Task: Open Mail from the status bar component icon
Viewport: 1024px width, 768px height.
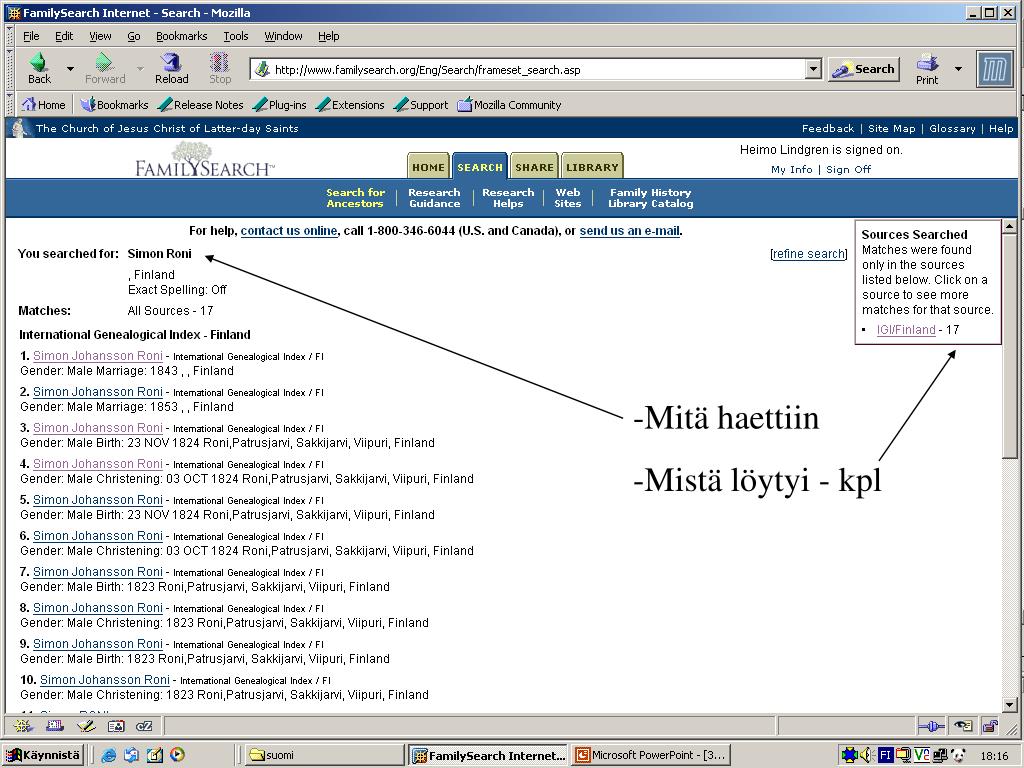Action: pos(55,726)
